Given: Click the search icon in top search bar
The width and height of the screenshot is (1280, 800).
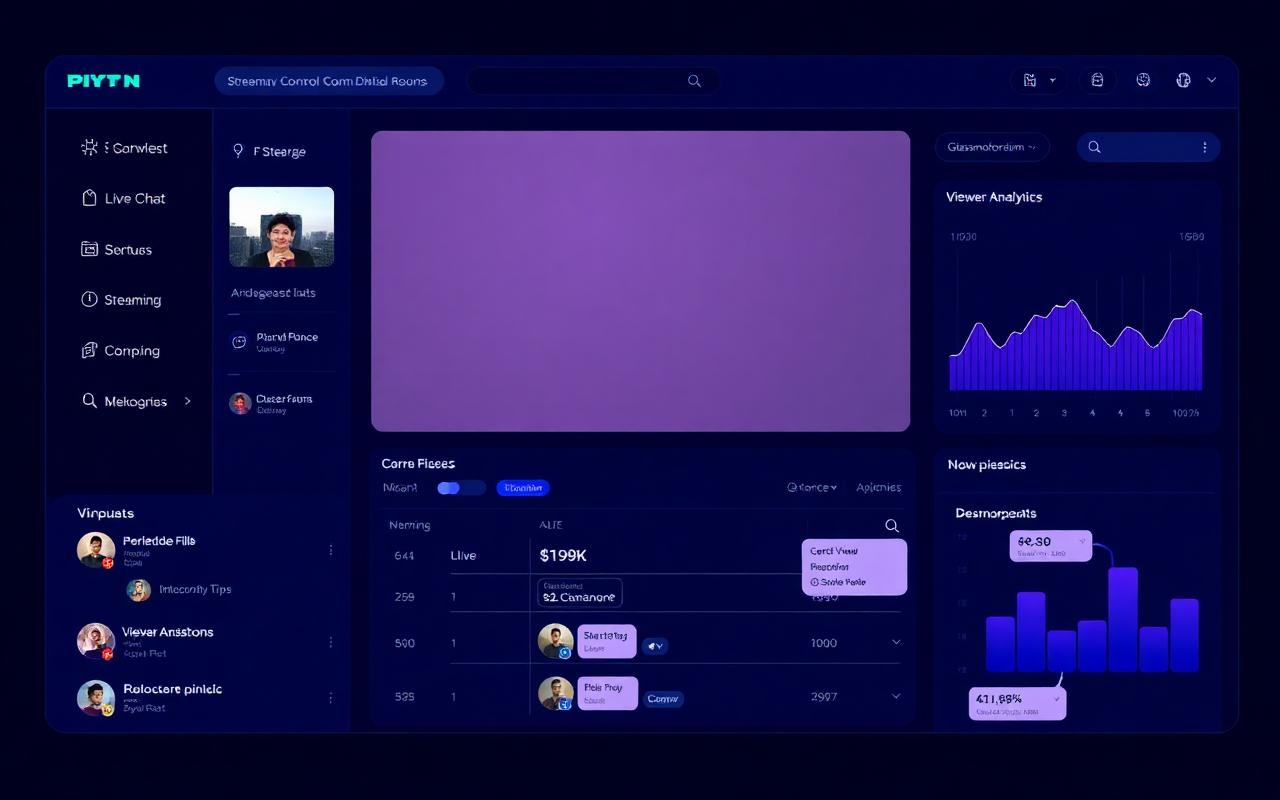Looking at the screenshot, I should coord(694,81).
